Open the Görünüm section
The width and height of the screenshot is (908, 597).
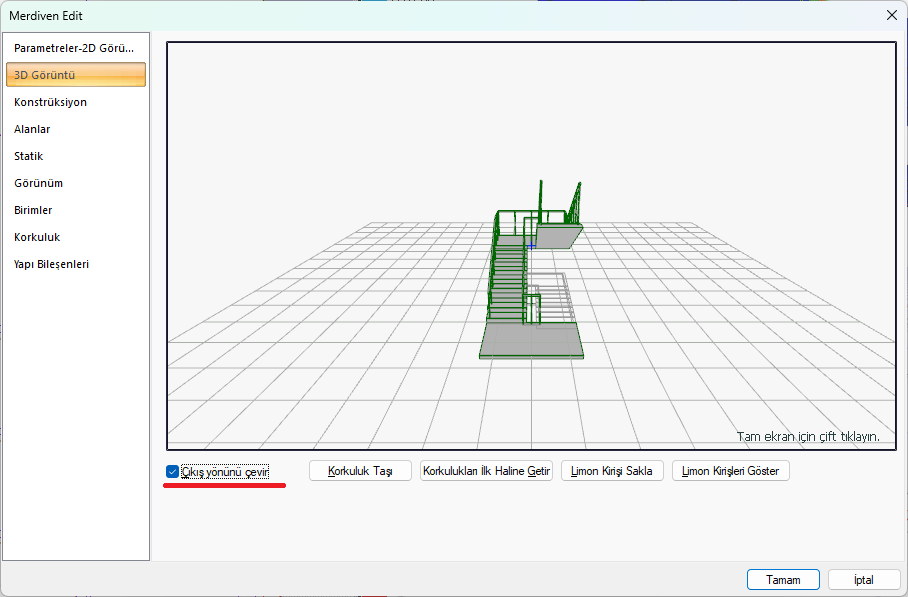[75, 183]
